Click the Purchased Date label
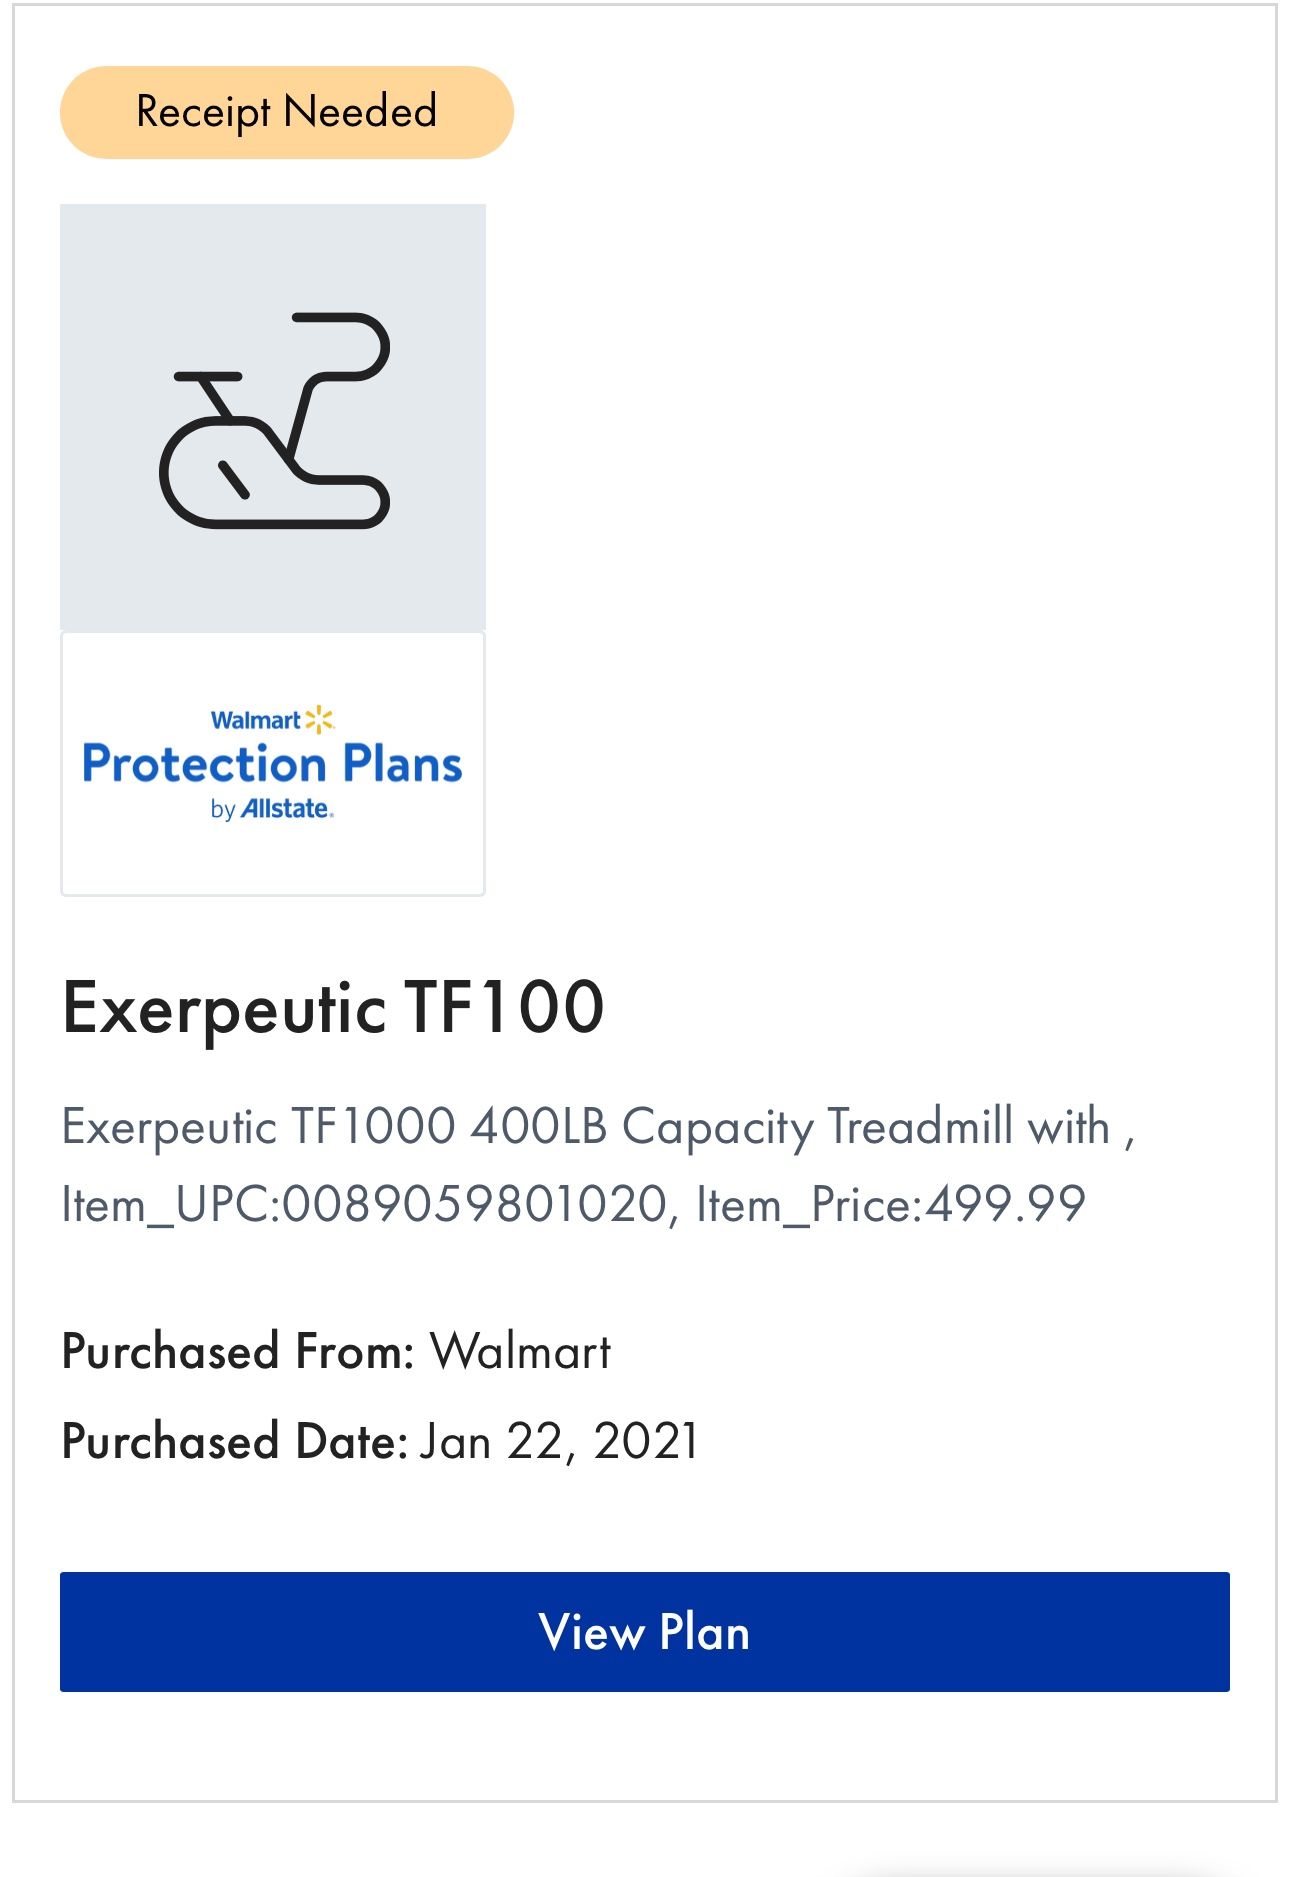1290x1877 pixels. coord(235,1441)
